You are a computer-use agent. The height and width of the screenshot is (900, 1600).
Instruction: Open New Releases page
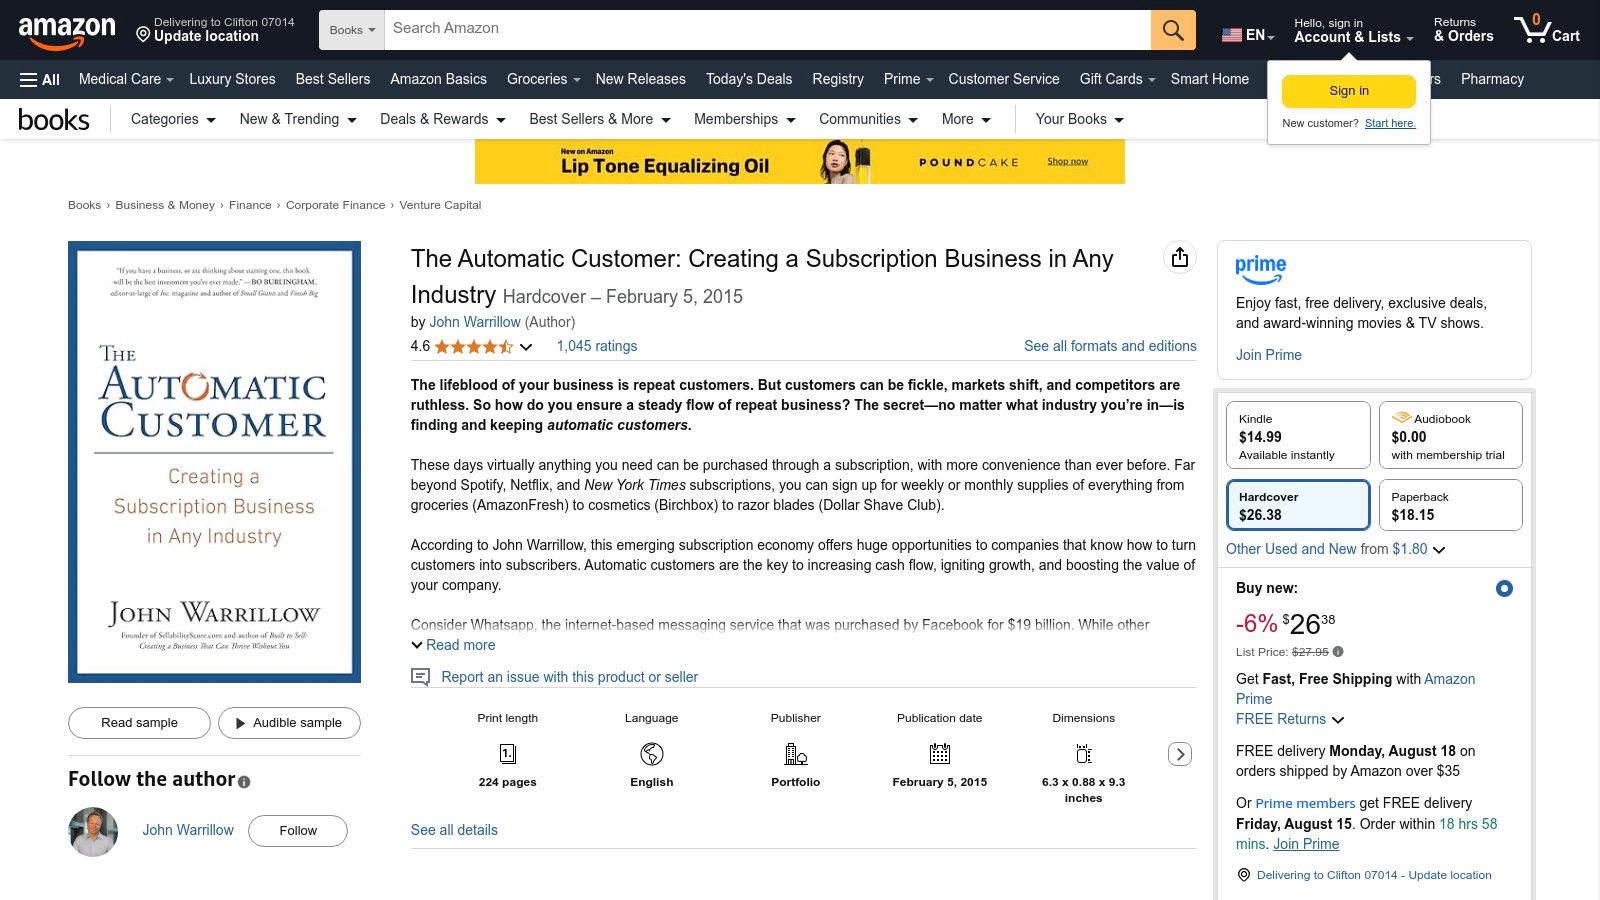[641, 79]
